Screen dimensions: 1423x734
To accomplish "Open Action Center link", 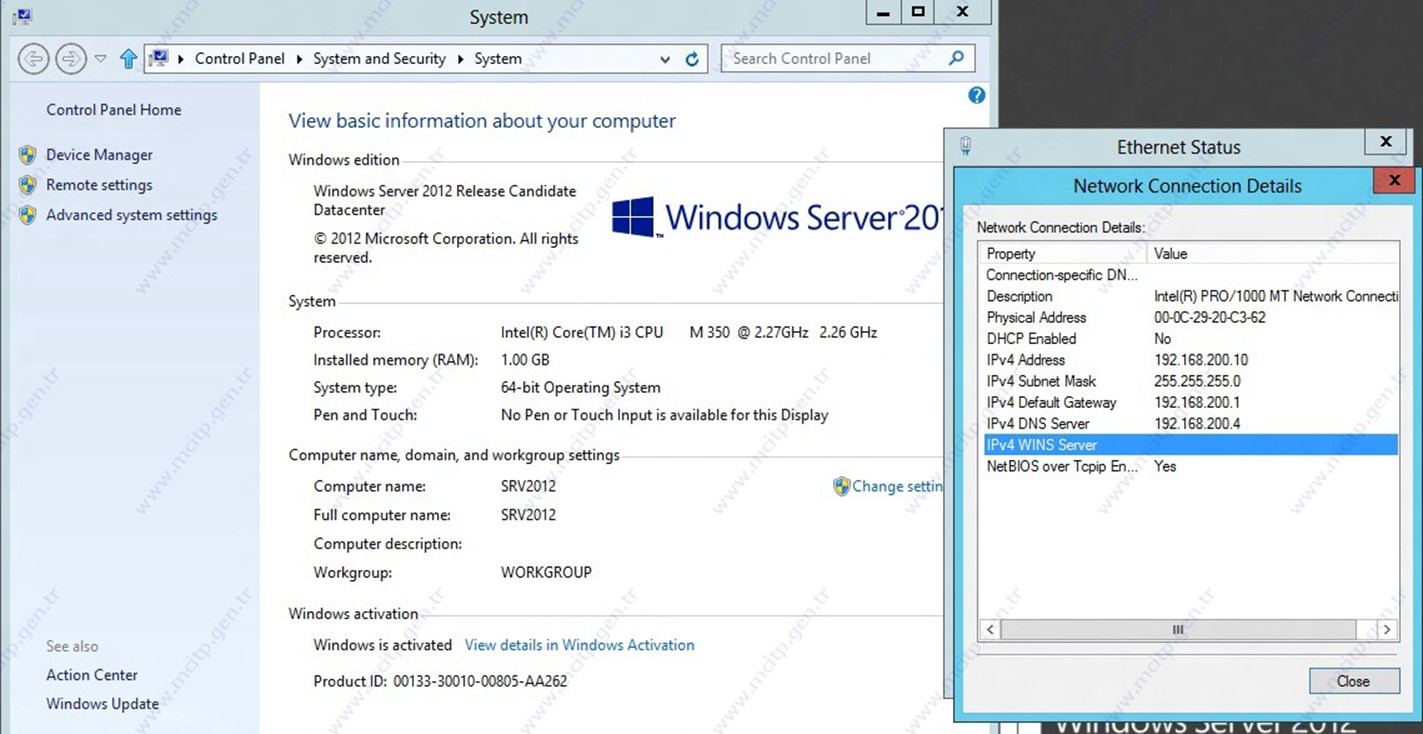I will 92,675.
